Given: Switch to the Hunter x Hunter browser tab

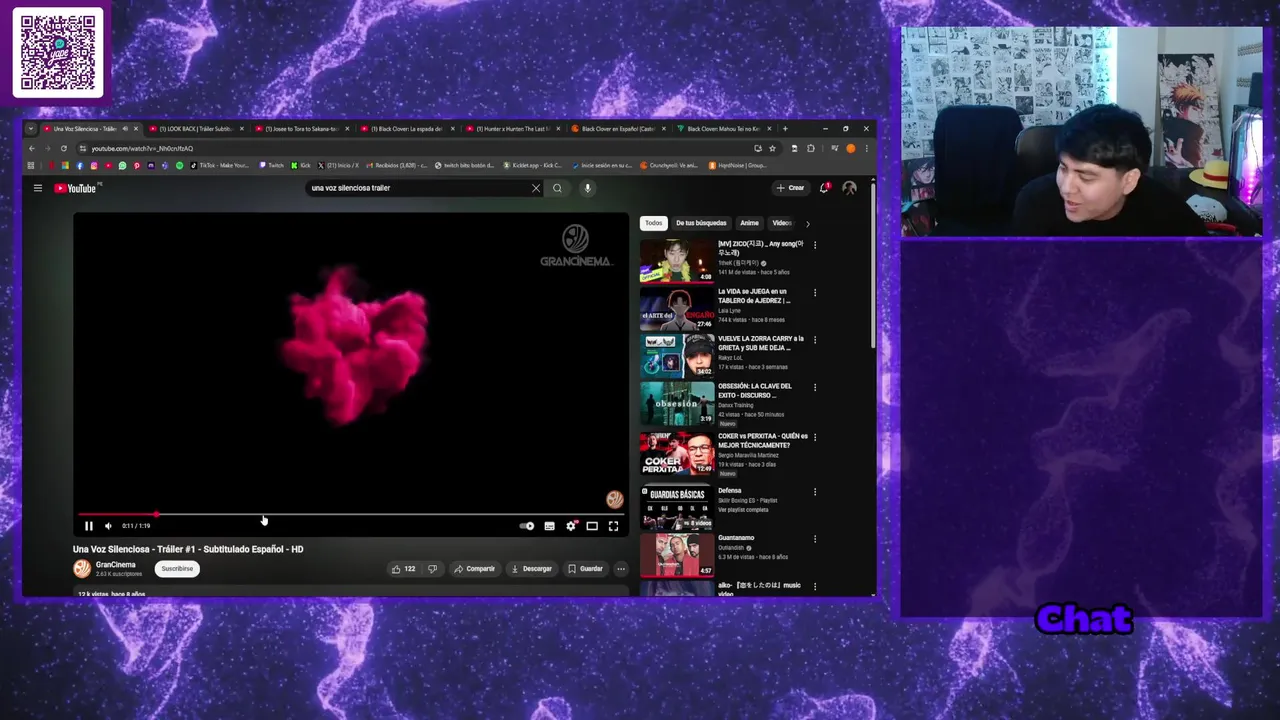Looking at the screenshot, I should coord(514,129).
